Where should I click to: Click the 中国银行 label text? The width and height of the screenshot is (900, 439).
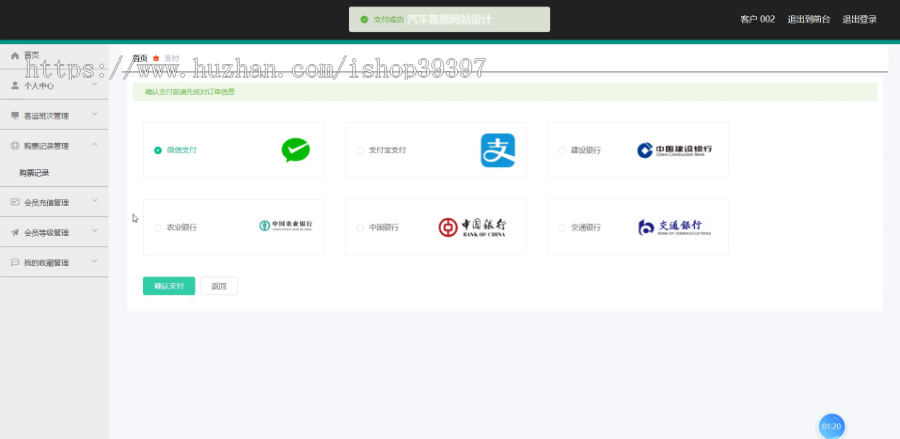(x=383, y=227)
